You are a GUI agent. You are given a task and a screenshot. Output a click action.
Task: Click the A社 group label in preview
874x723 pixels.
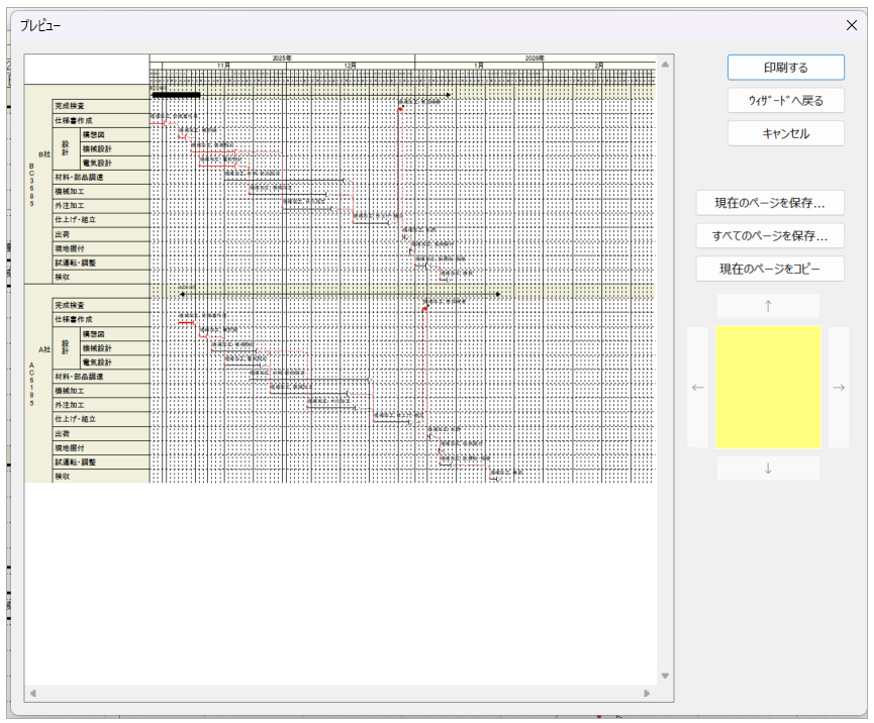click(43, 349)
